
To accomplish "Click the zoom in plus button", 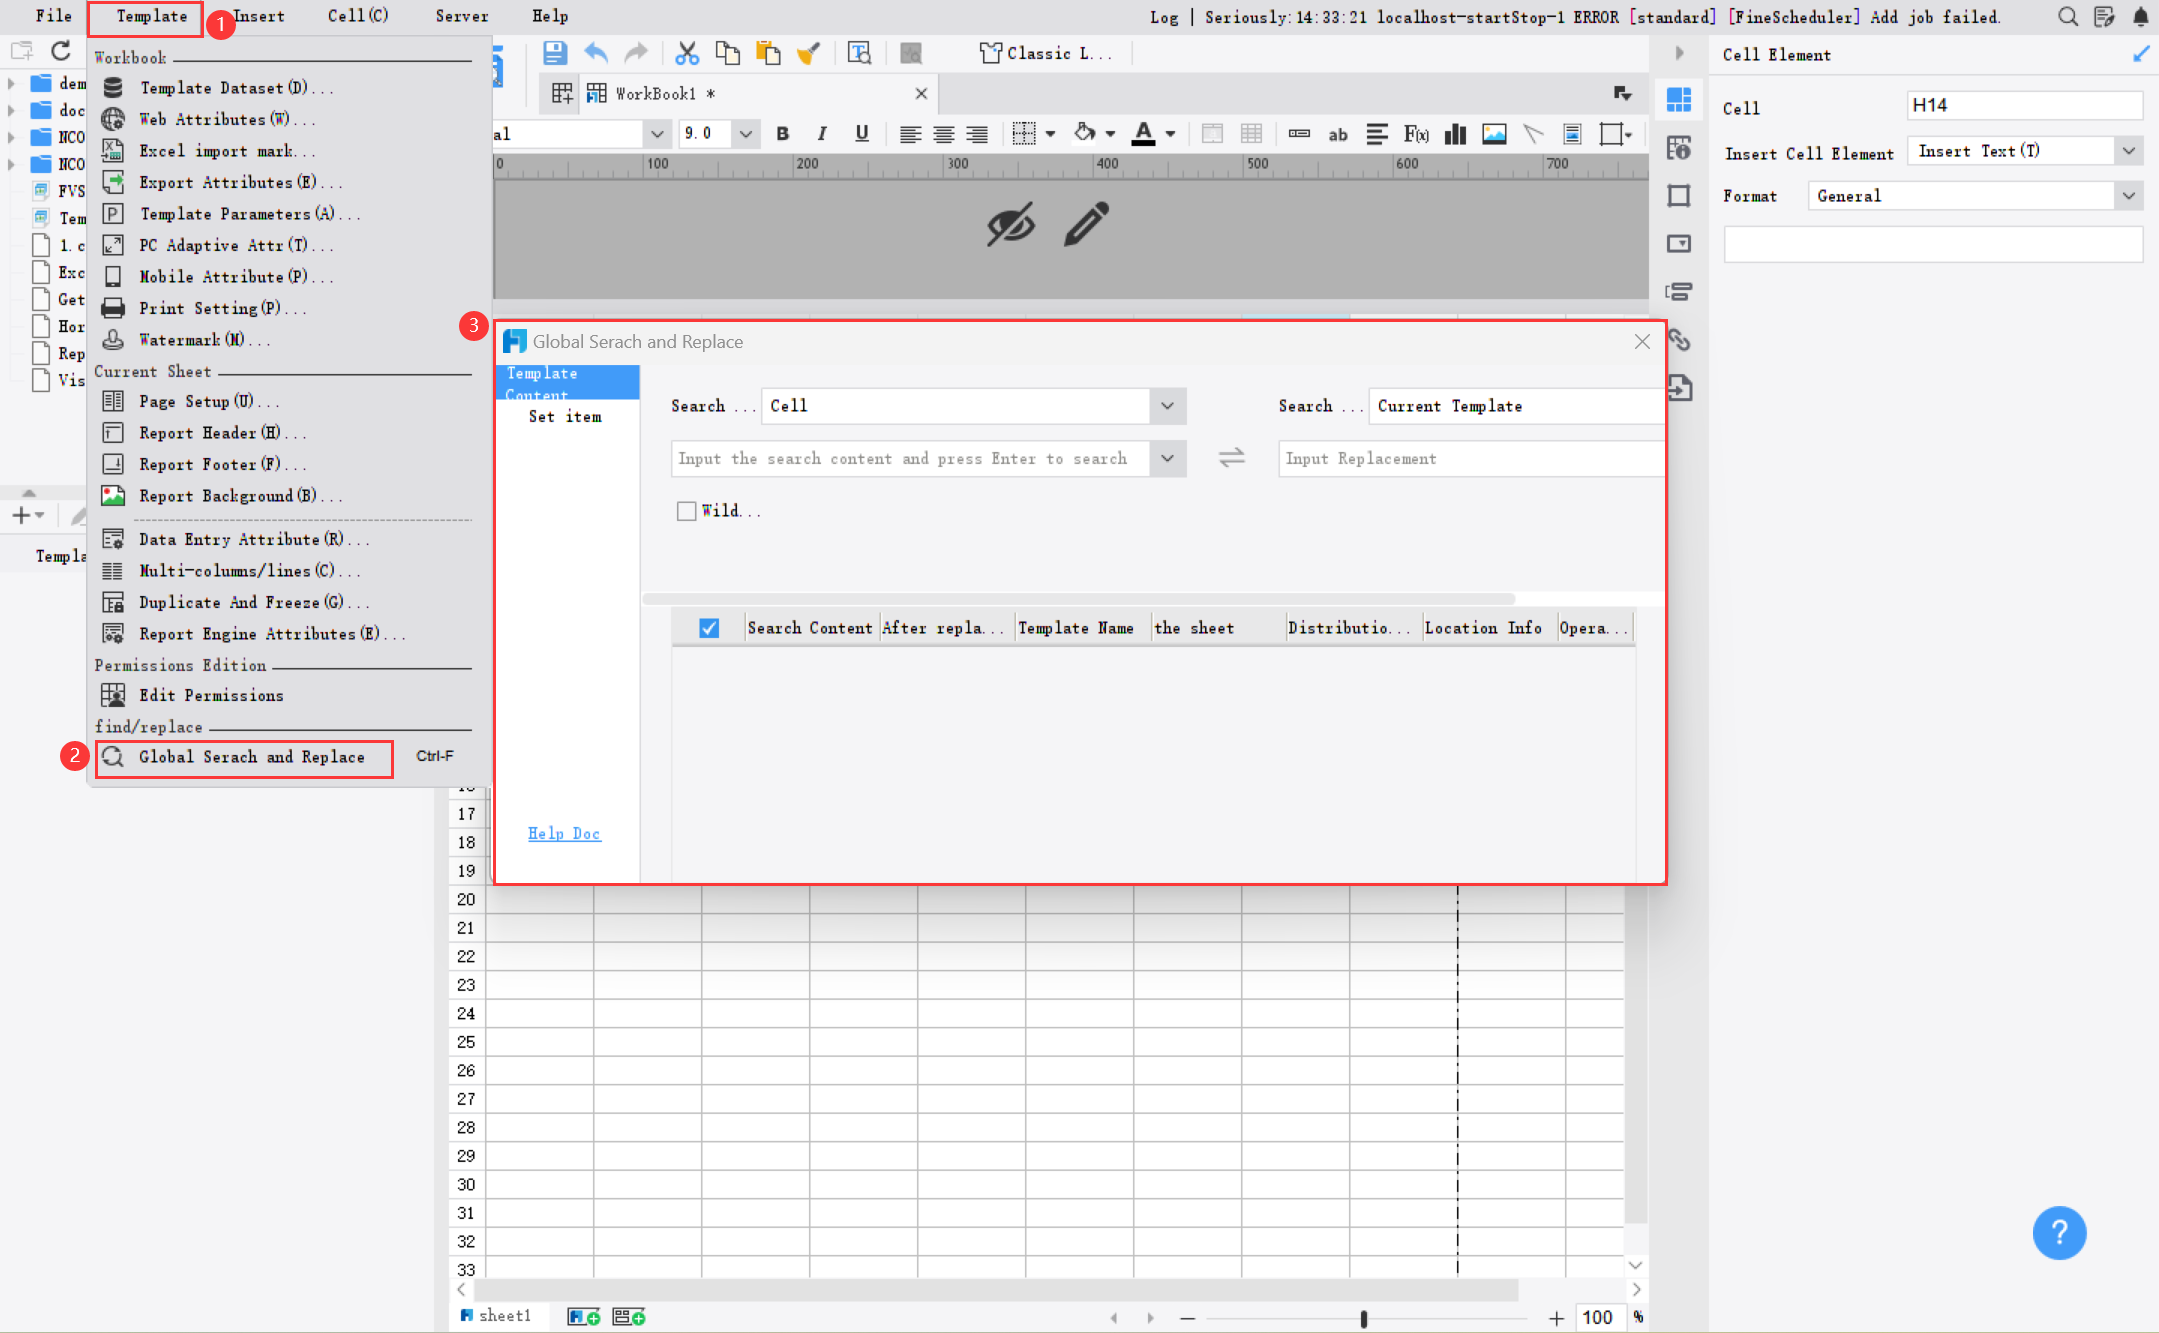I will (x=1556, y=1318).
